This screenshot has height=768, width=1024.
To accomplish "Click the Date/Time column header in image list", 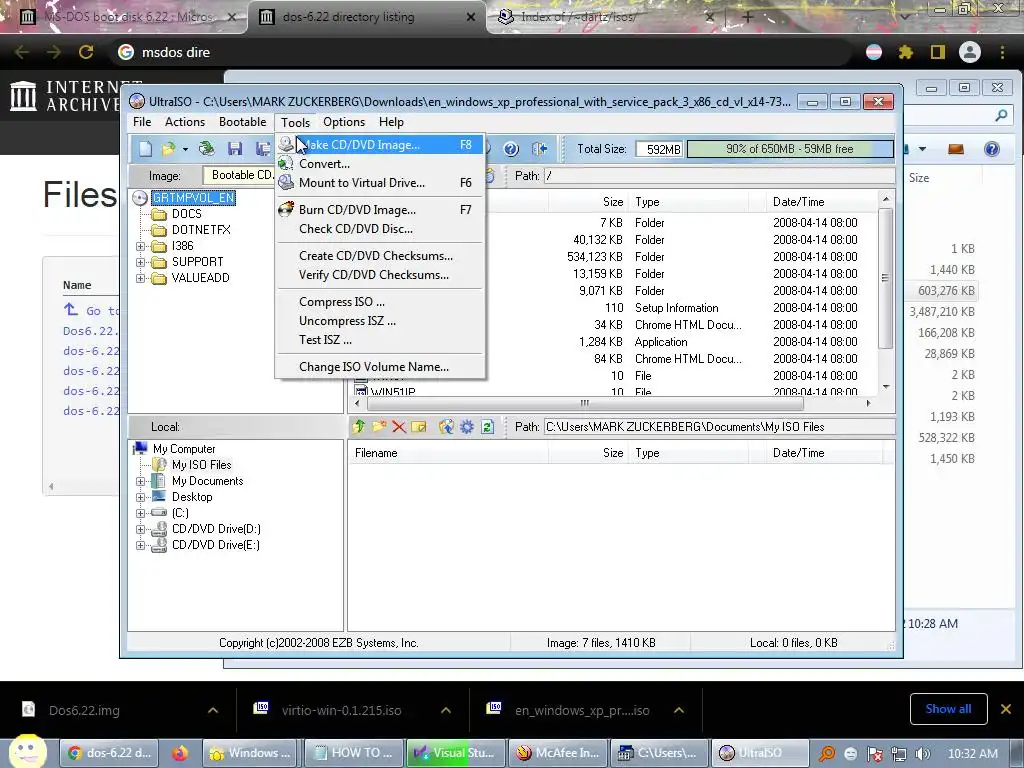I will pos(822,202).
